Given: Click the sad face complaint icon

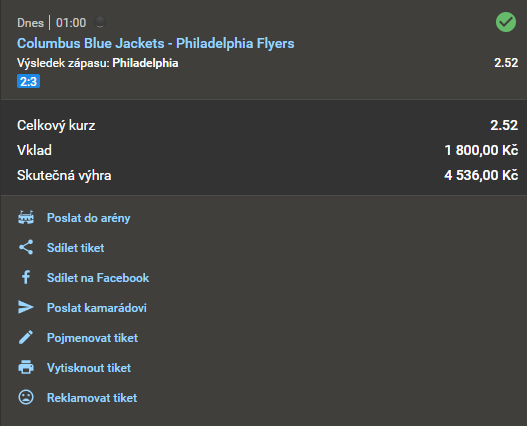Looking at the screenshot, I should click(x=26, y=397).
